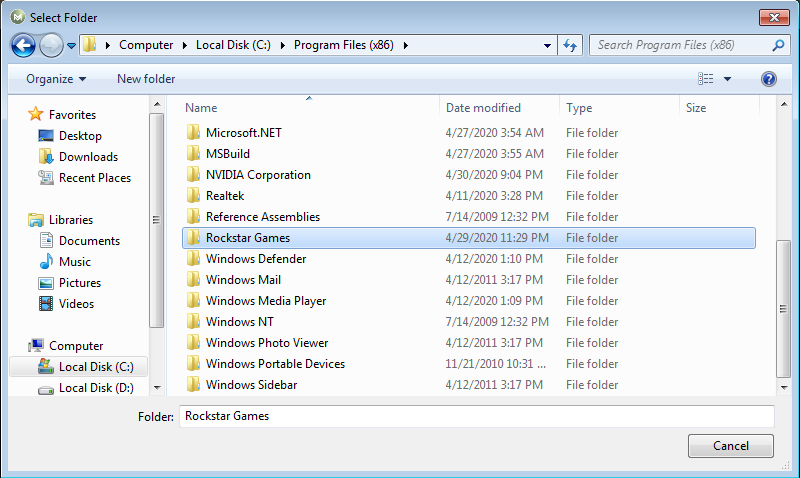Click the navigation pane scrollbar thumb
This screenshot has width=800, height=478.
(157, 220)
